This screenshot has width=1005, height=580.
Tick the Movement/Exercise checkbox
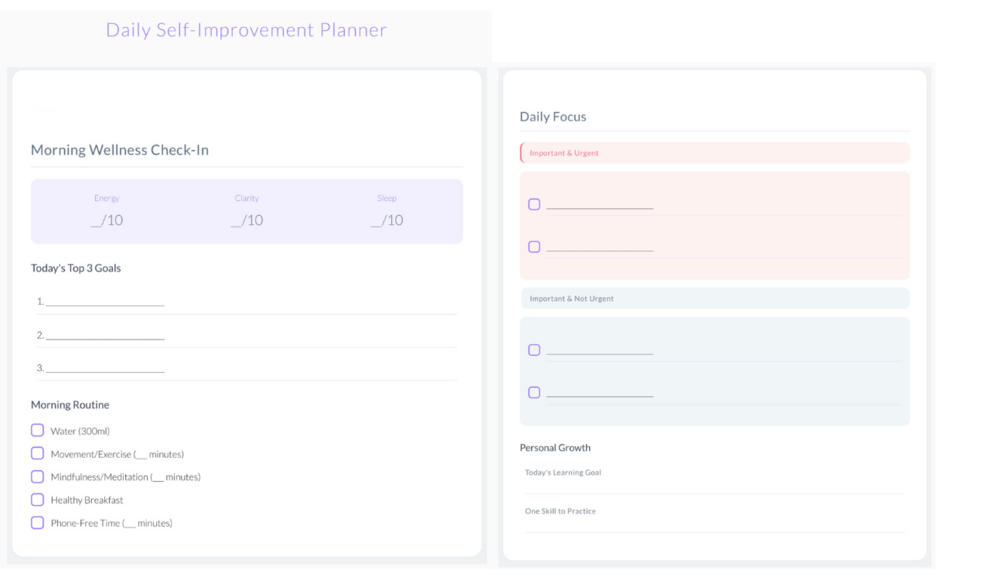(x=37, y=453)
